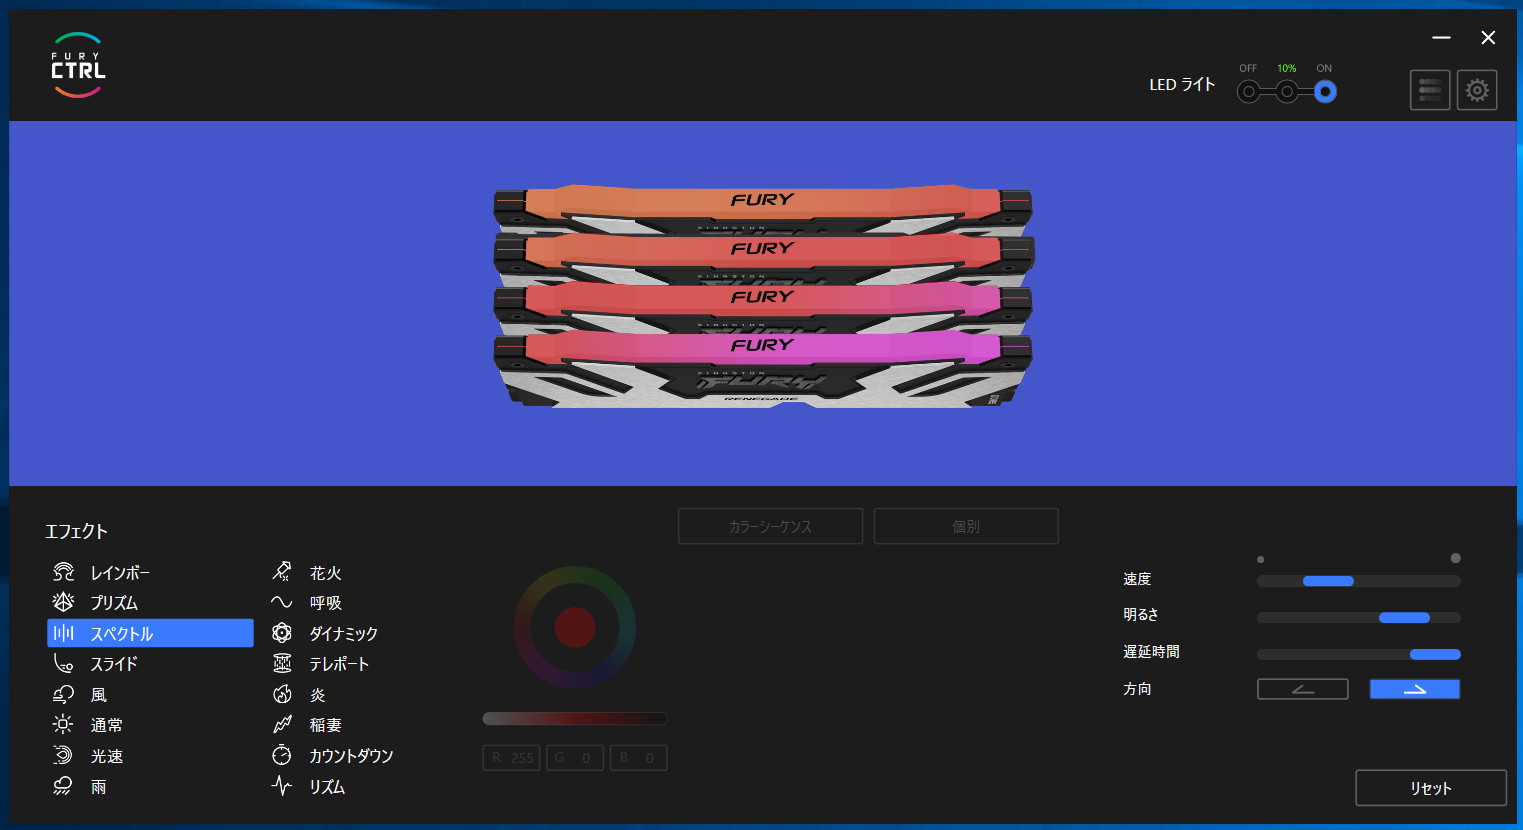Click the リセット button
The height and width of the screenshot is (830, 1523).
1431,788
